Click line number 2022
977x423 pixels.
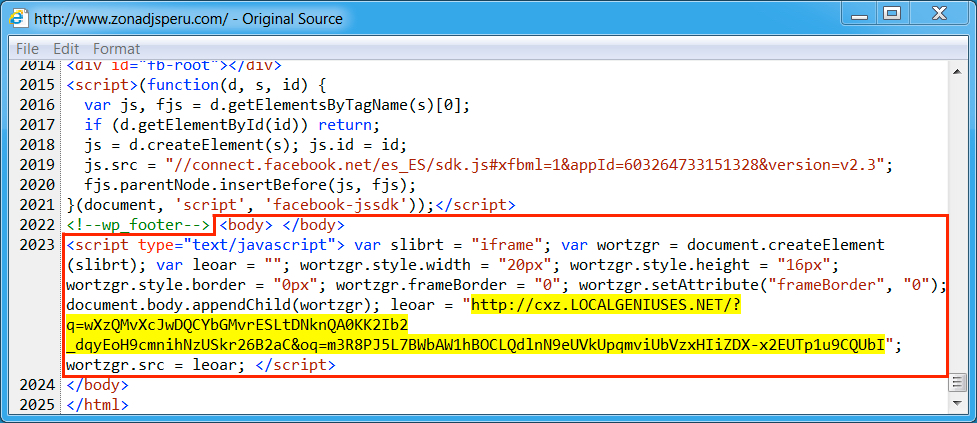[x=37, y=225]
